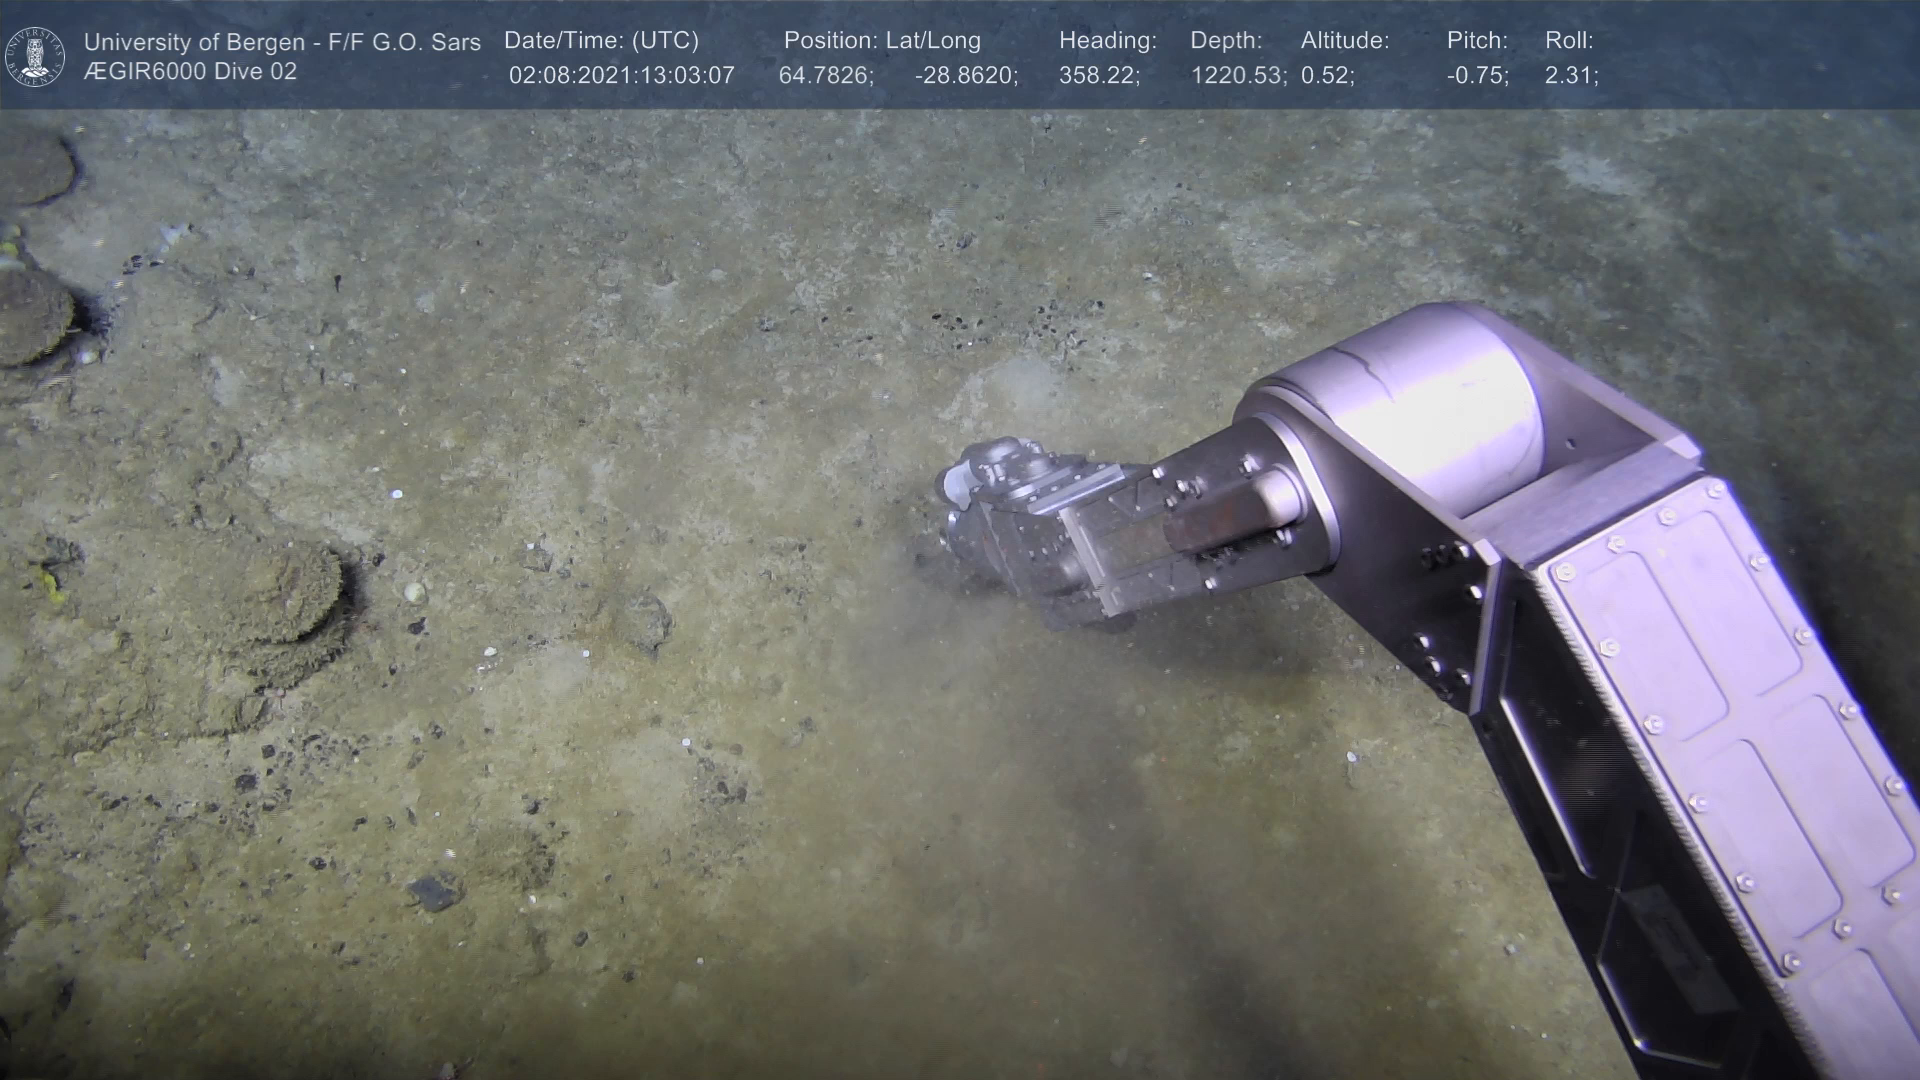Viewport: 1920px width, 1080px height.
Task: Click the 02:08:2021:13:03:07 timestamp value
Action: pyautogui.click(x=621, y=76)
